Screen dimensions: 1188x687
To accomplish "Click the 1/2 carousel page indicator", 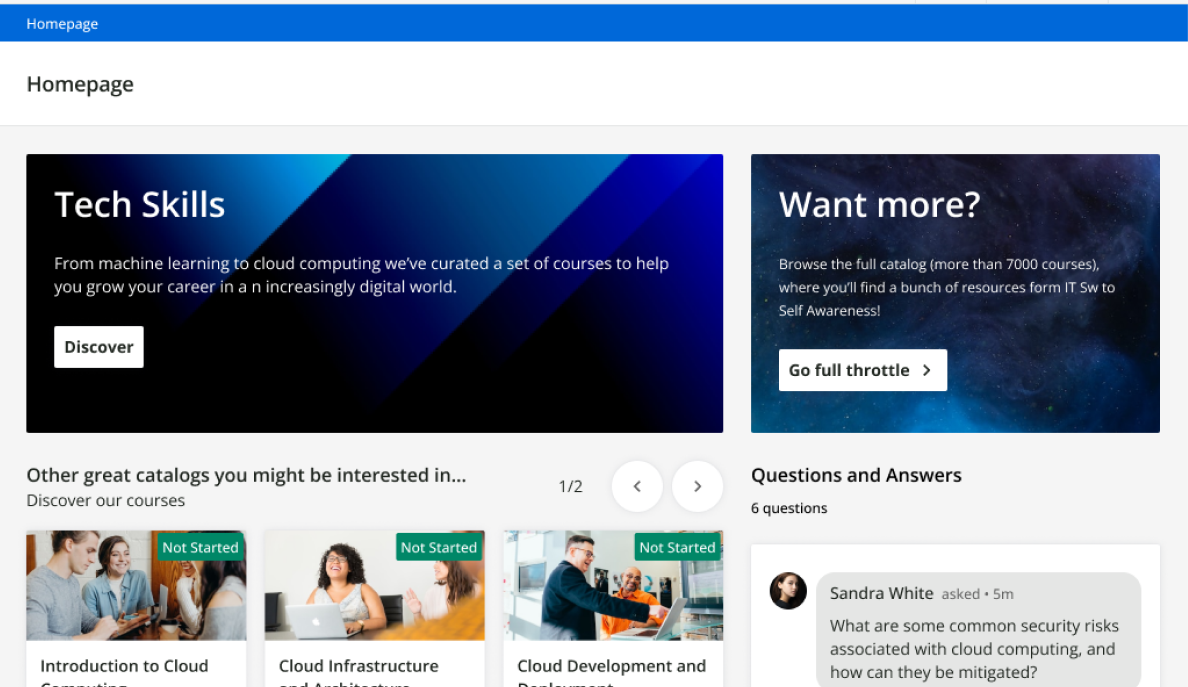I will tap(570, 487).
